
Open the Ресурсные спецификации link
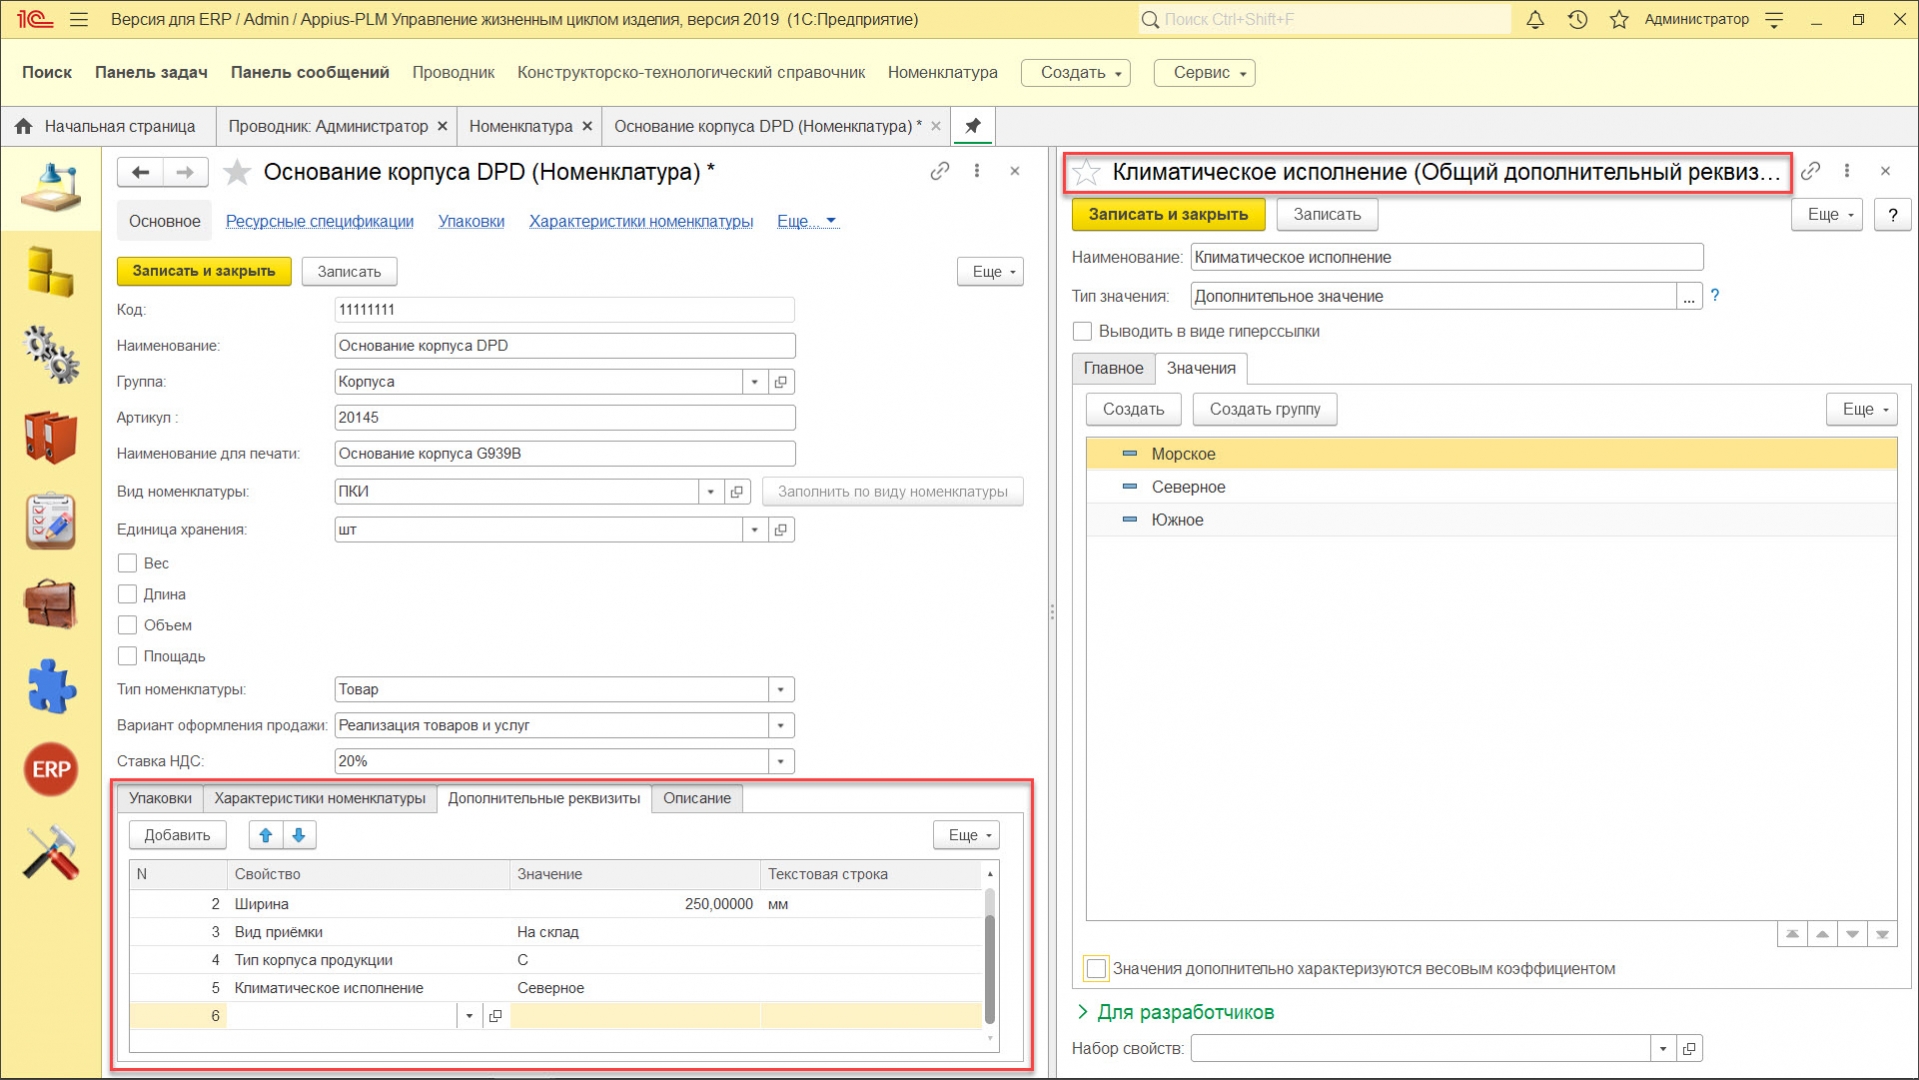319,221
